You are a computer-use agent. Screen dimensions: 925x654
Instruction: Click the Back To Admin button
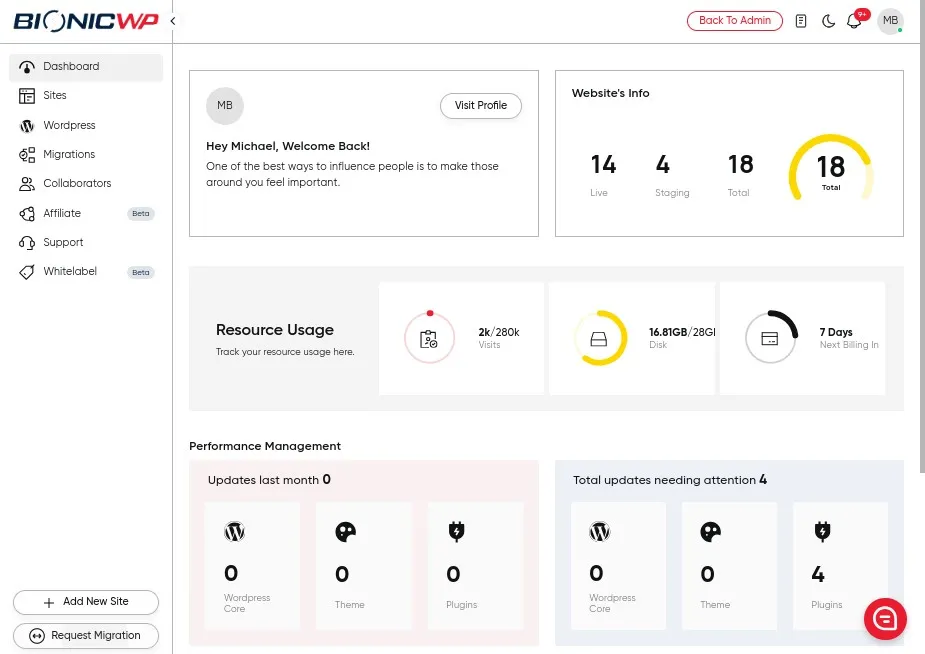click(734, 21)
